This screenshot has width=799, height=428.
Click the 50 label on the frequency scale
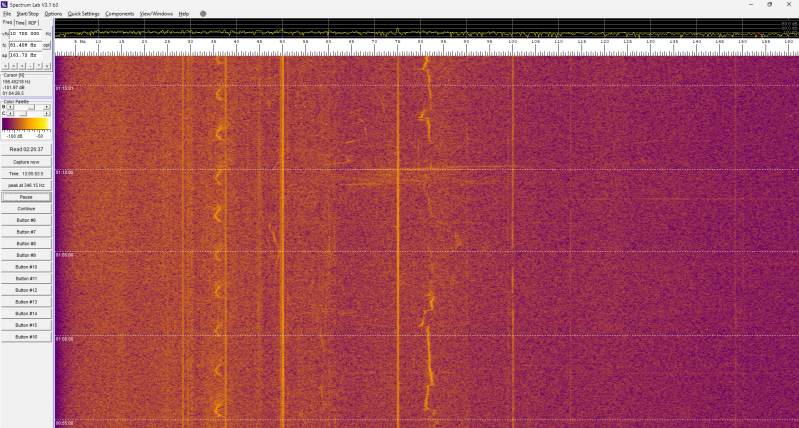click(x=282, y=41)
